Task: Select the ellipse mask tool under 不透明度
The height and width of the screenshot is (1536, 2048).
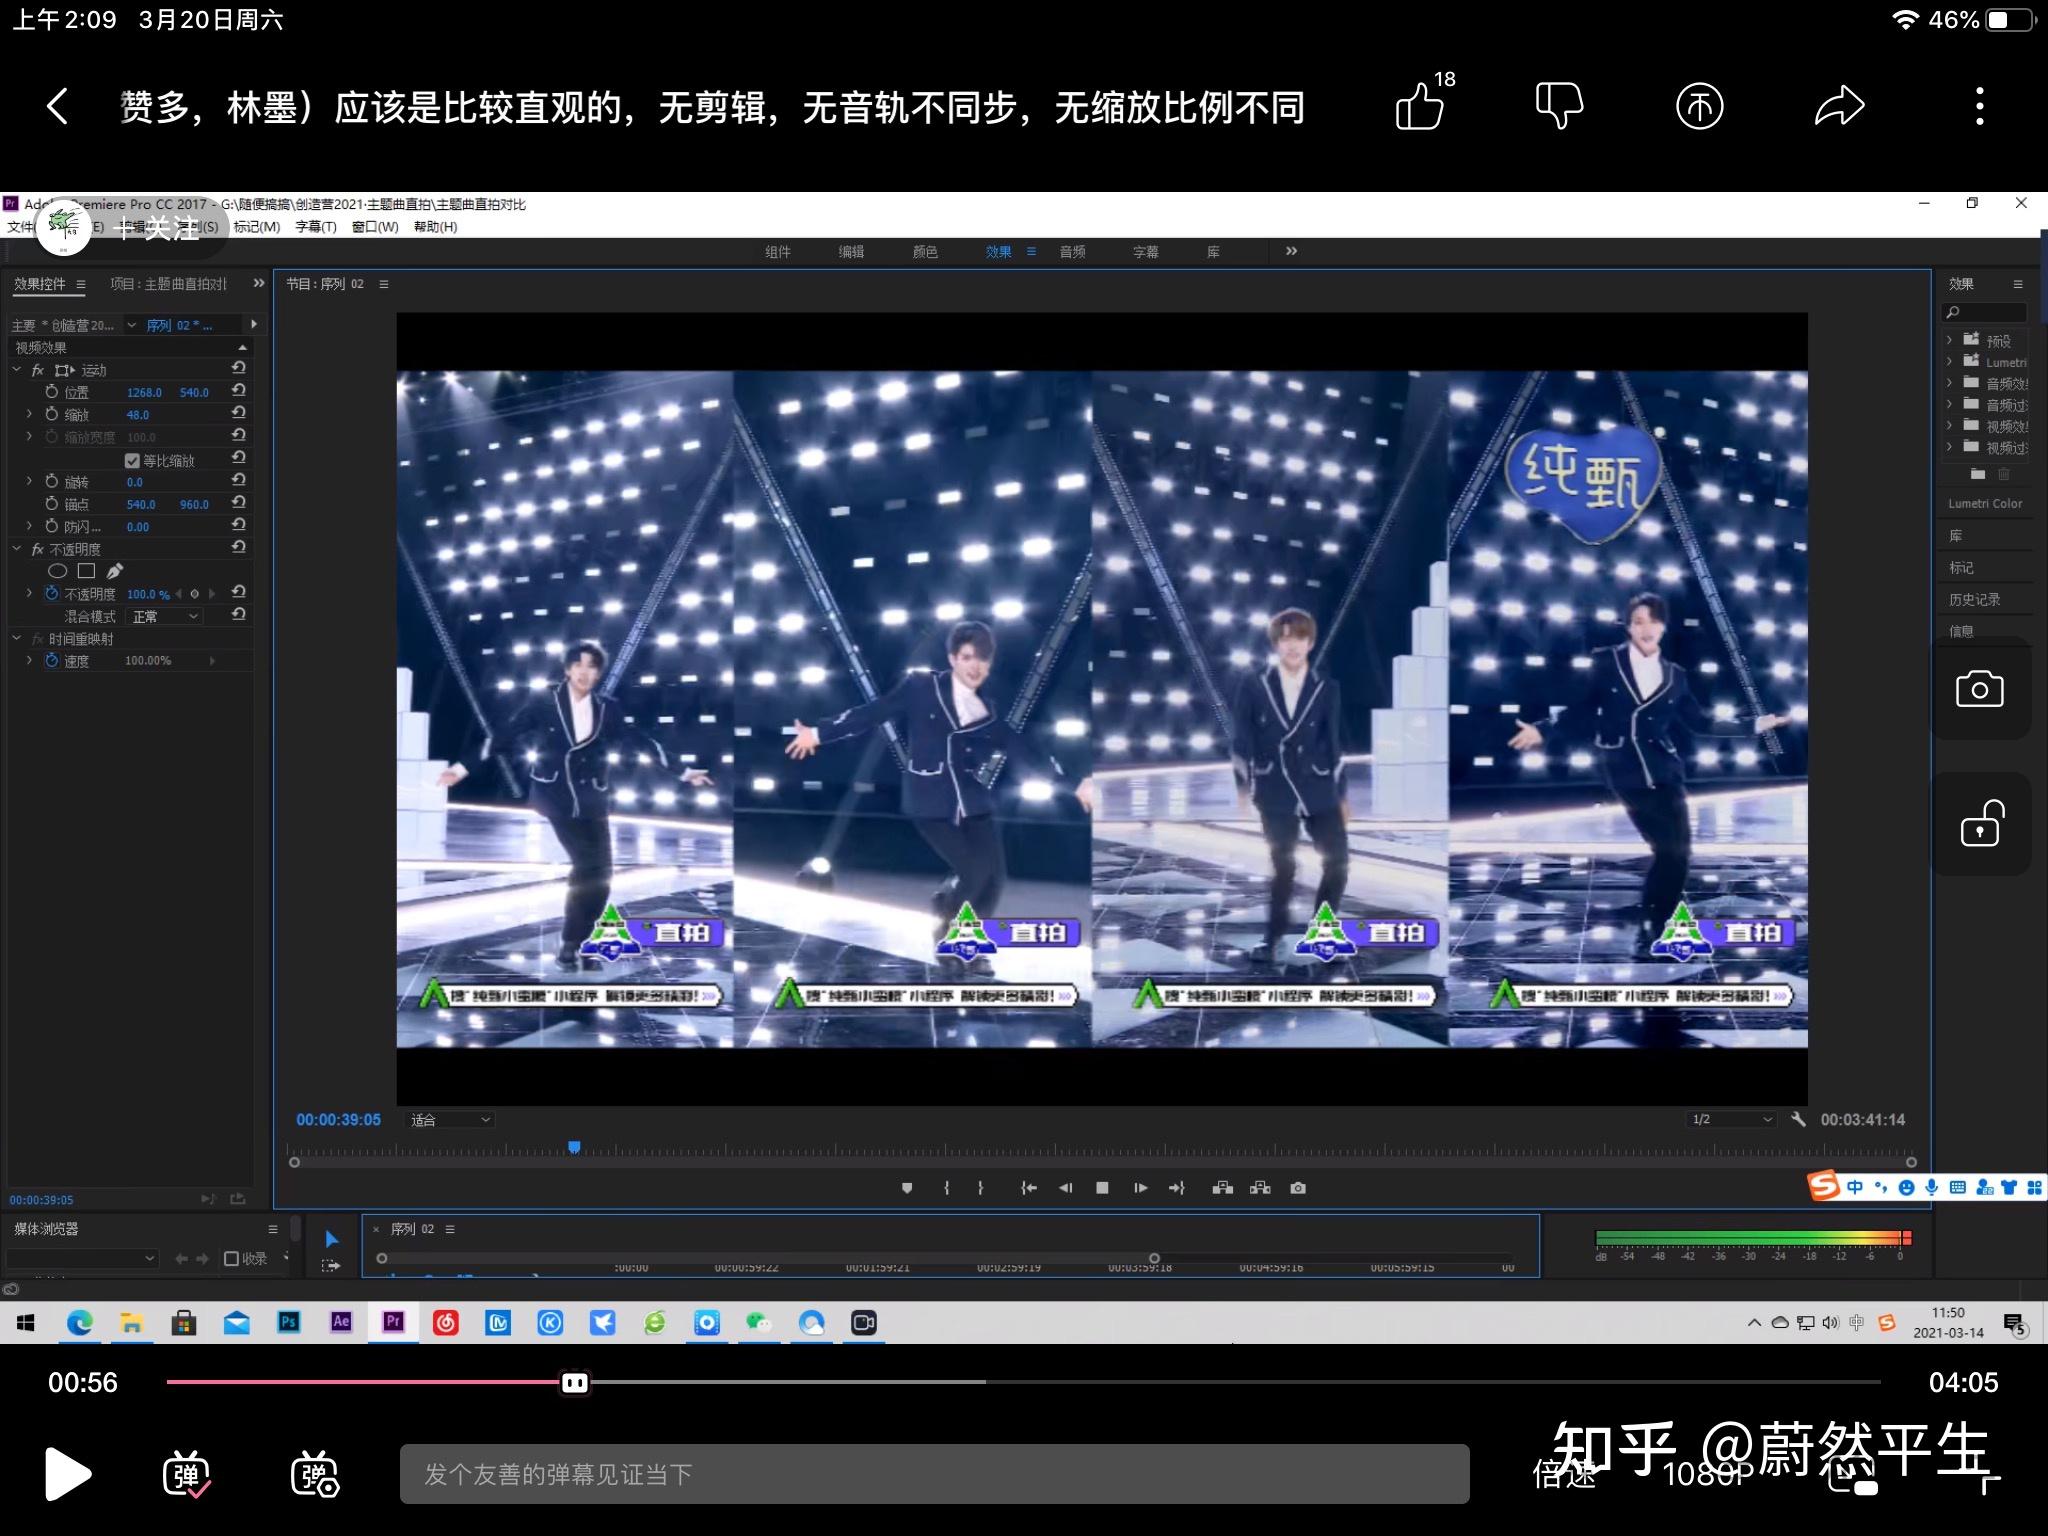Action: tap(58, 571)
